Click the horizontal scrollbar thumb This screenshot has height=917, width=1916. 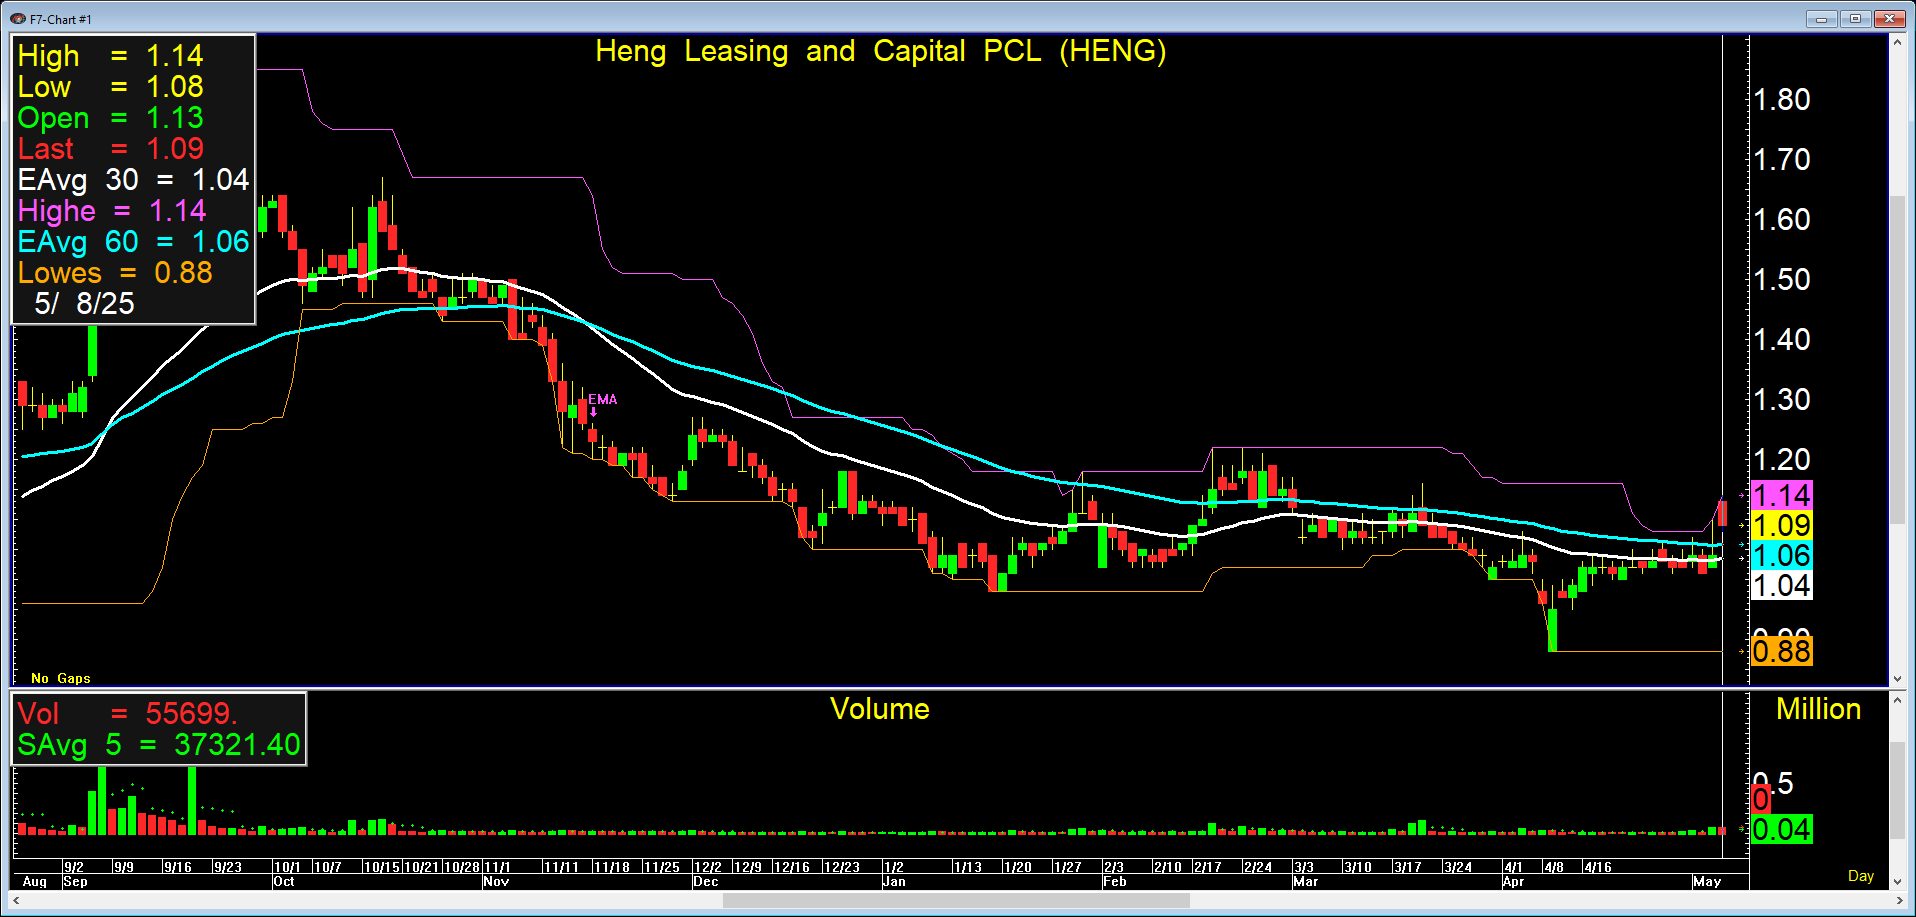point(956,900)
